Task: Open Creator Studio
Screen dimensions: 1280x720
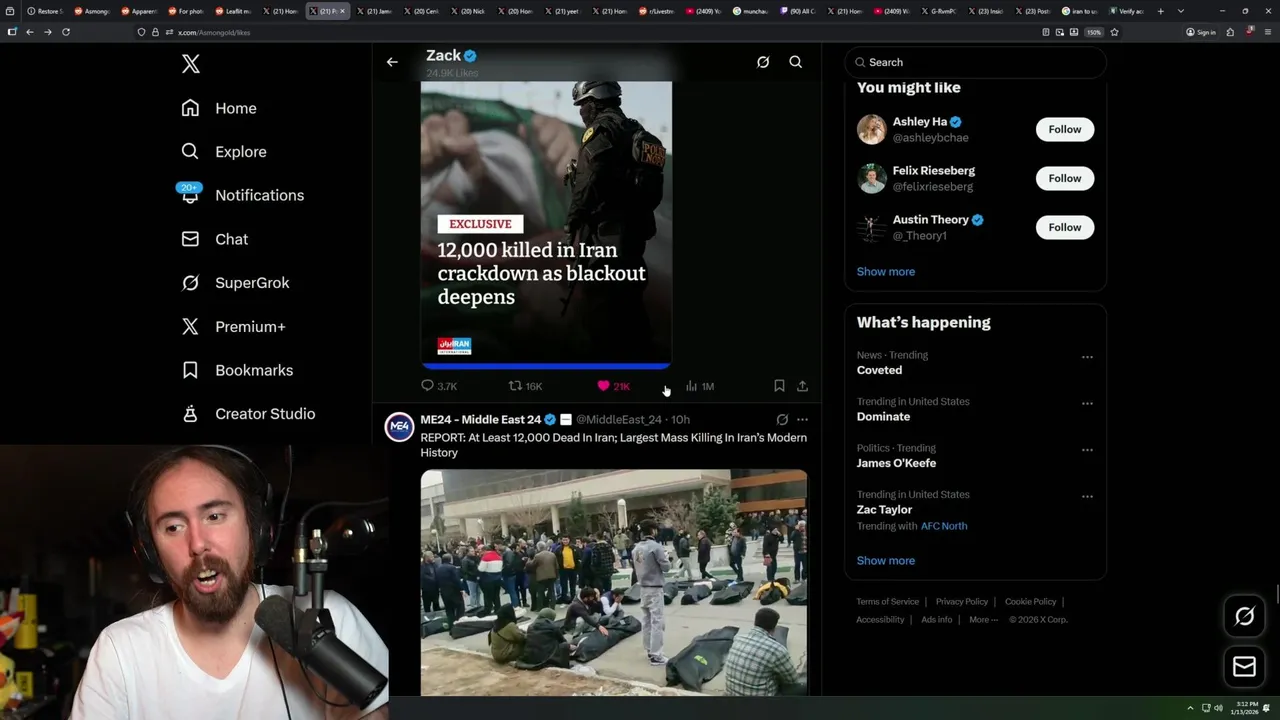Action: coord(248,413)
